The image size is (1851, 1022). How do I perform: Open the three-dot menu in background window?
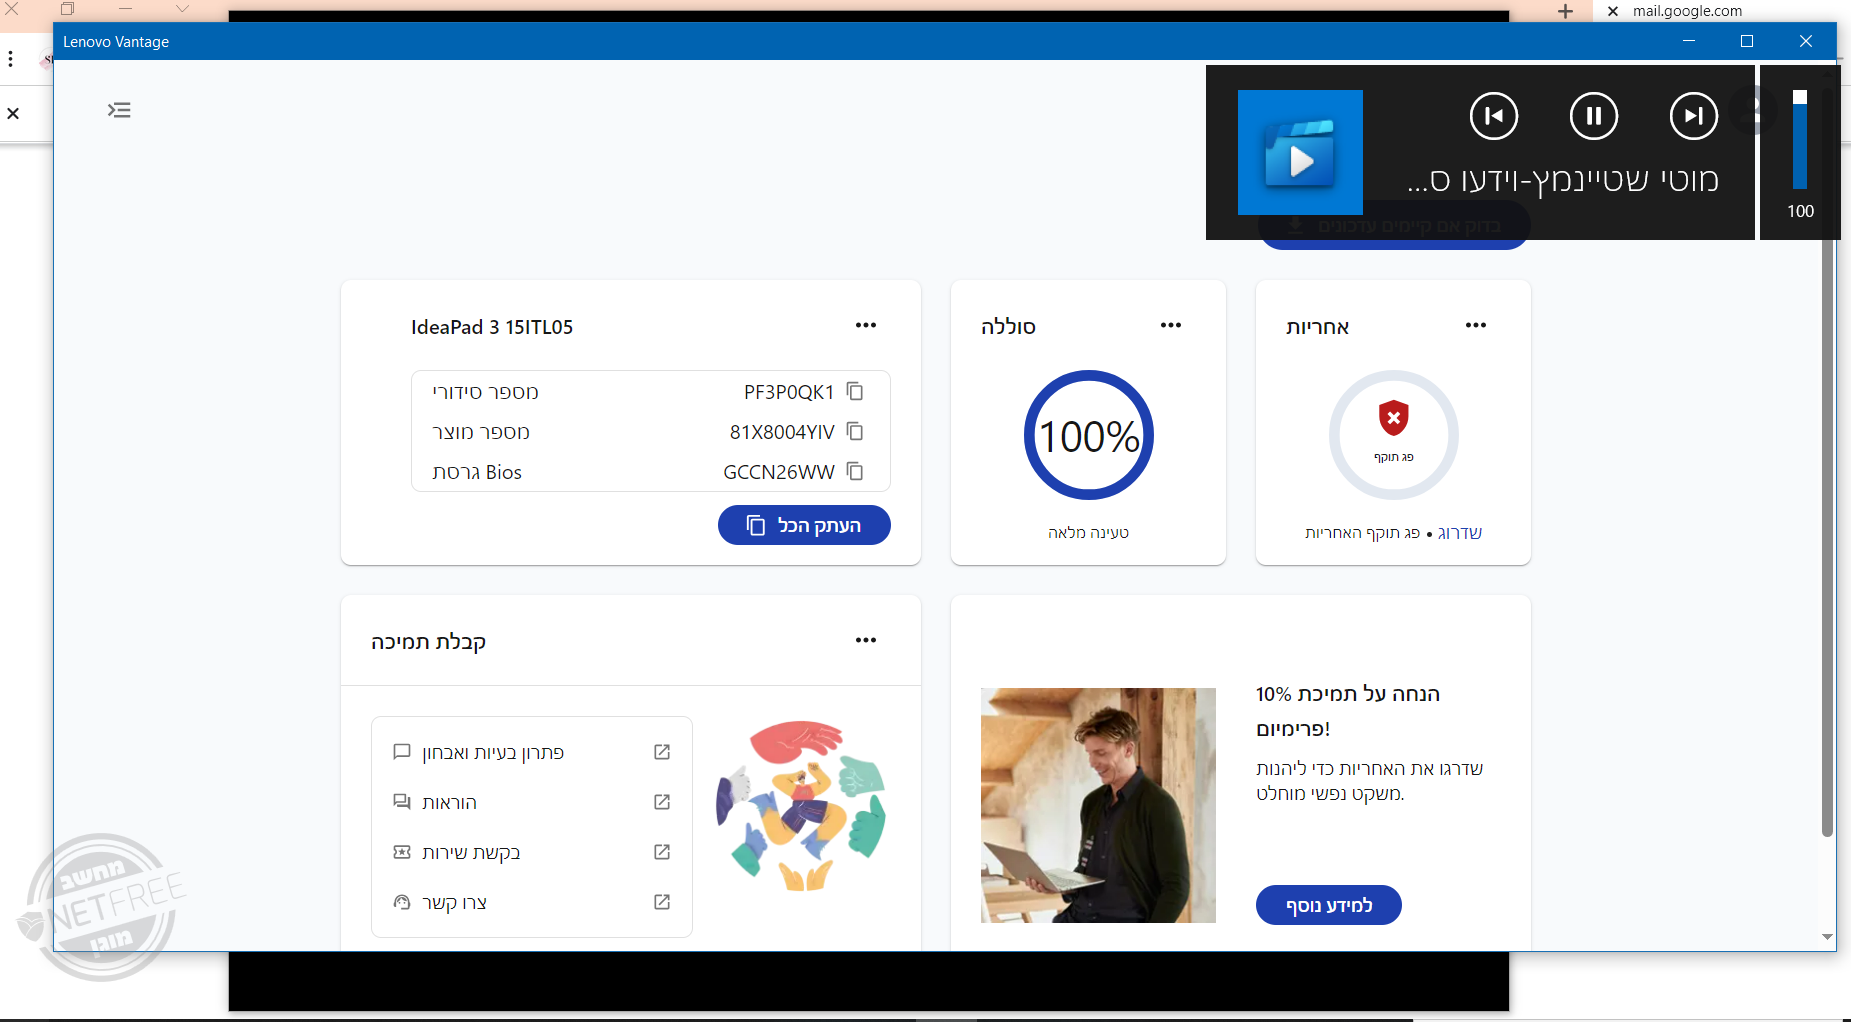pyautogui.click(x=11, y=59)
